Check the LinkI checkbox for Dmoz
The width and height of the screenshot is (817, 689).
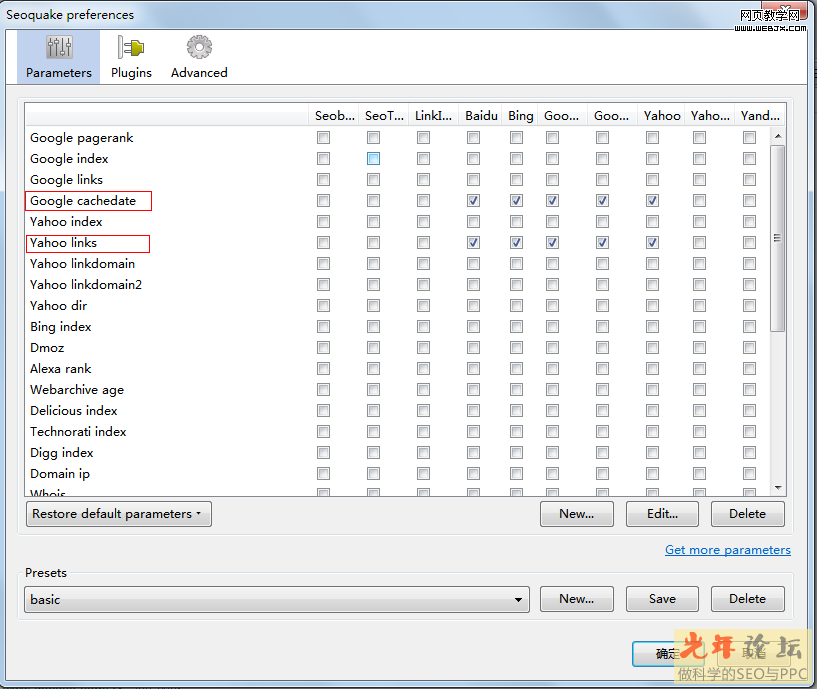423,347
